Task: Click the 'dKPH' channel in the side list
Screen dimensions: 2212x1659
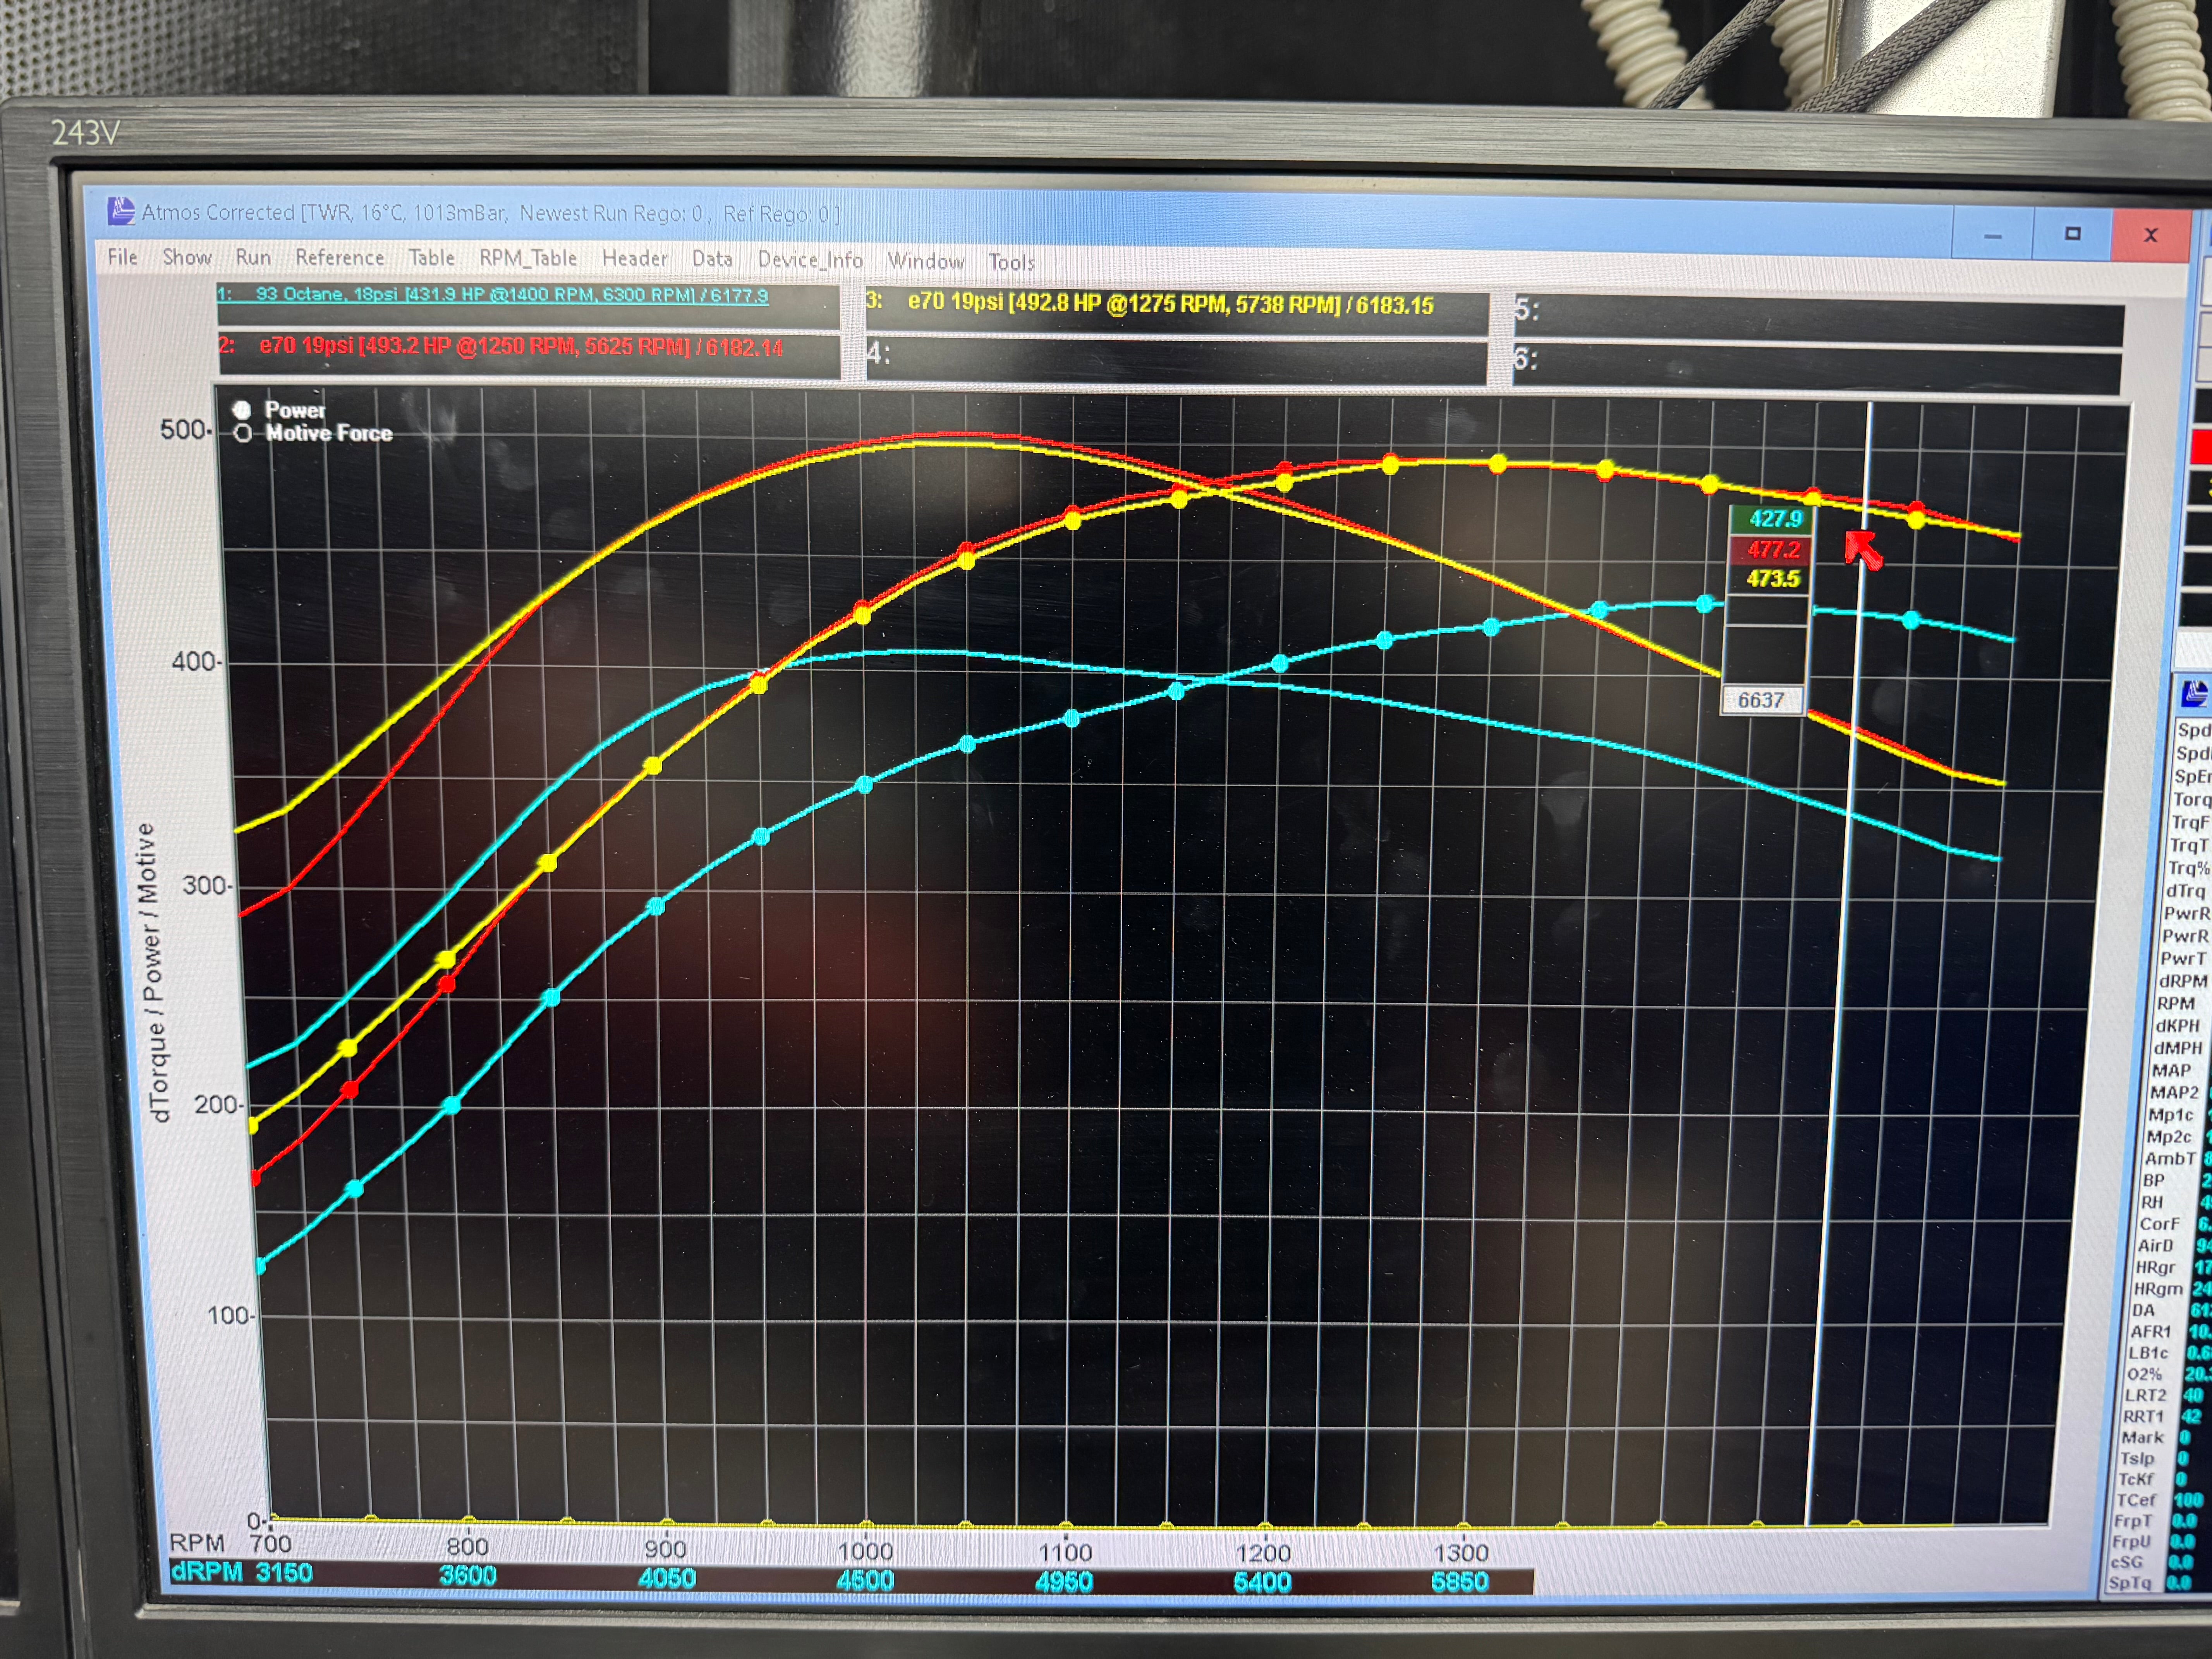Action: (2178, 1026)
